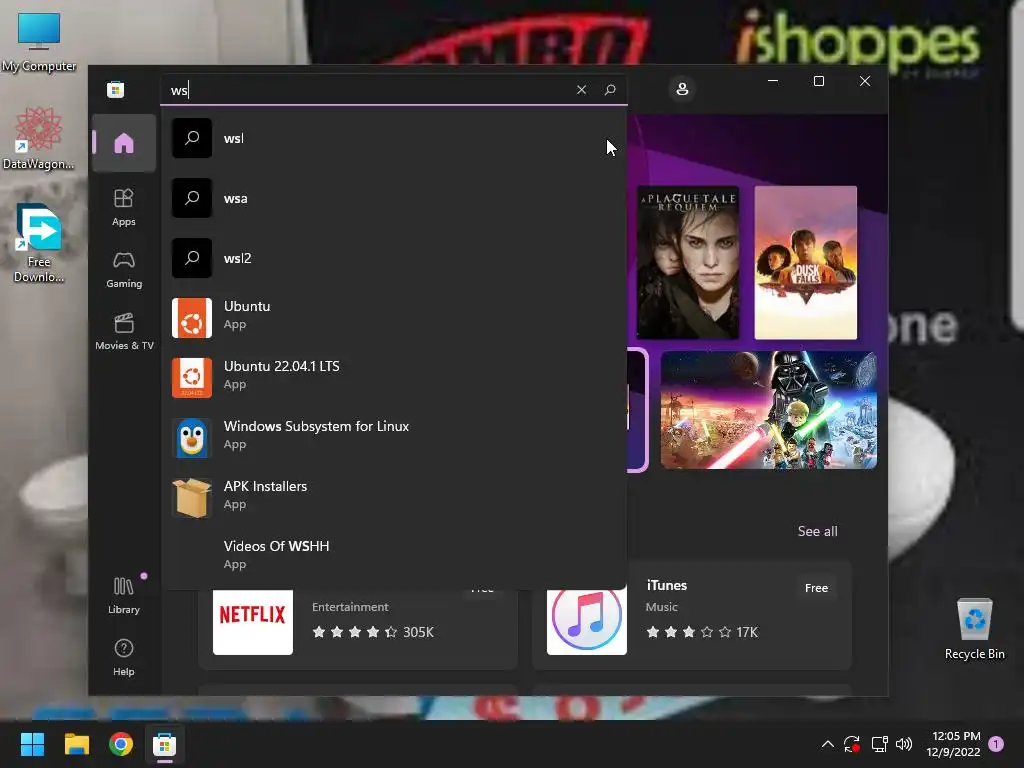The image size is (1024, 768).
Task: Open the clock and date 12:05 PM
Action: [x=953, y=744]
